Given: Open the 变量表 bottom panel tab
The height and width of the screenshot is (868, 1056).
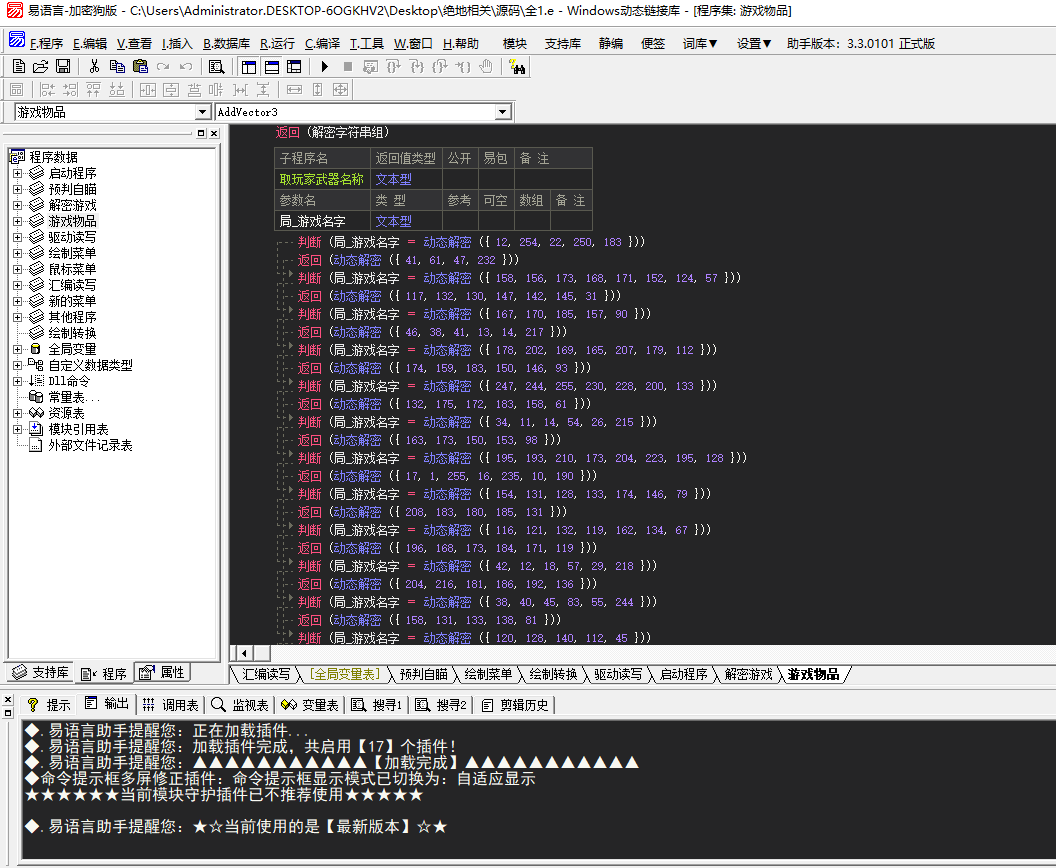Looking at the screenshot, I should (310, 704).
